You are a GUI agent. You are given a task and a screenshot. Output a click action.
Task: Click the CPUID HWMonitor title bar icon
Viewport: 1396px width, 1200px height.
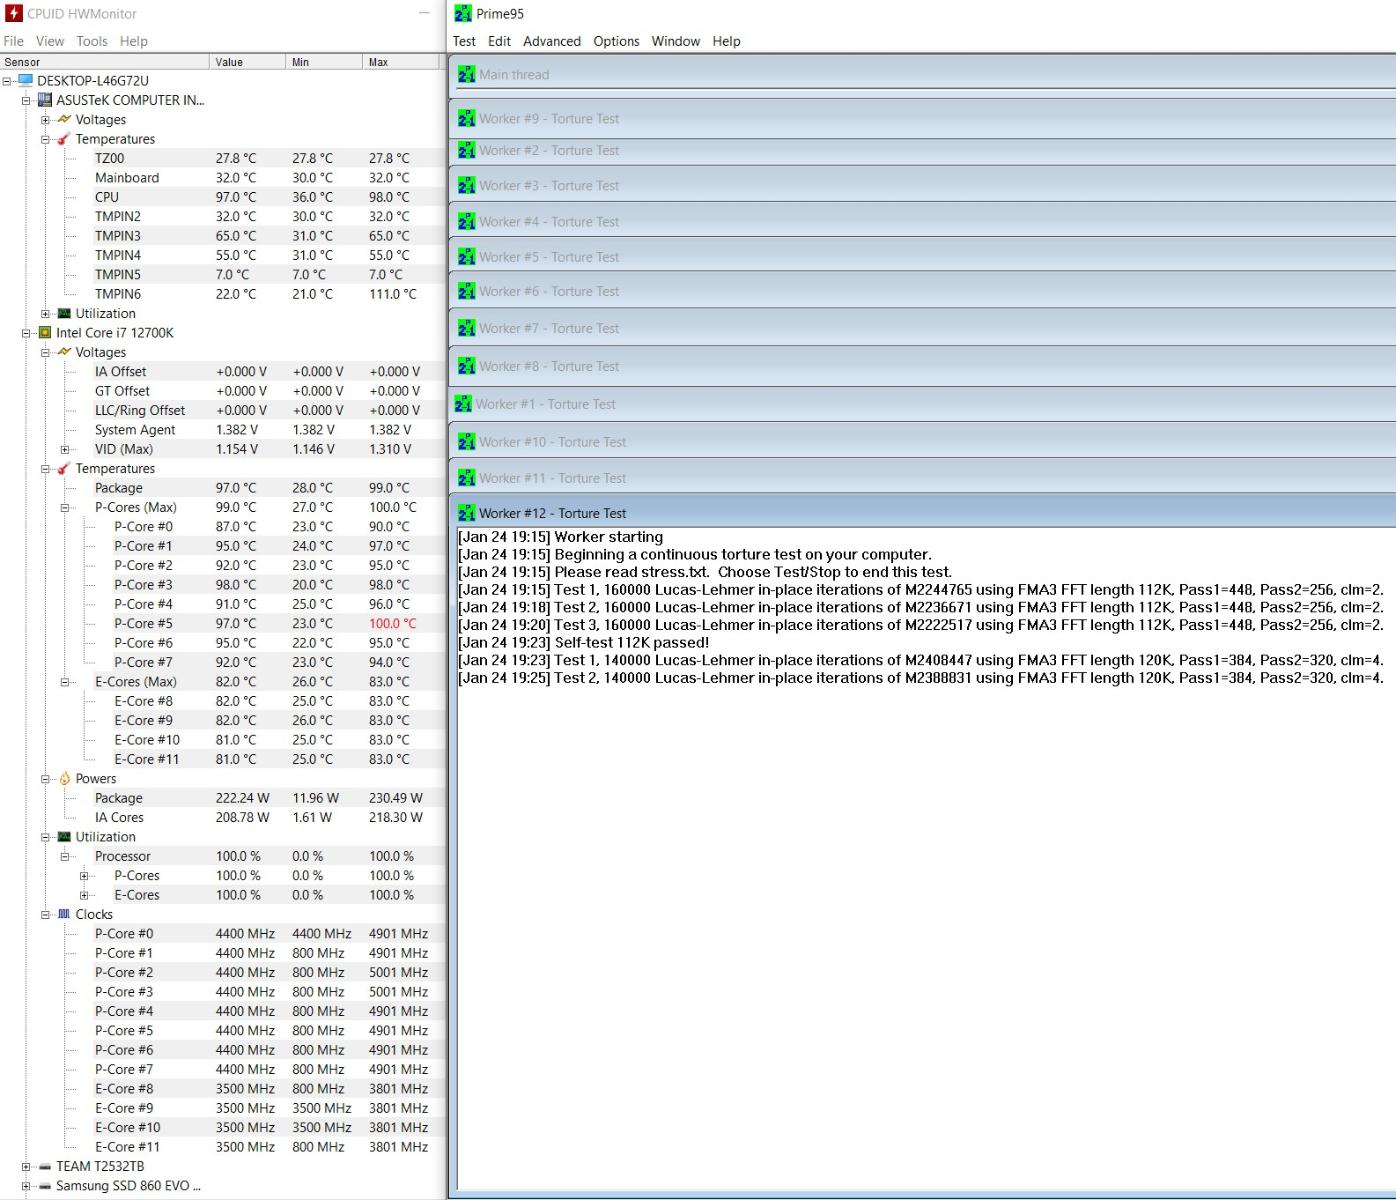coord(14,13)
